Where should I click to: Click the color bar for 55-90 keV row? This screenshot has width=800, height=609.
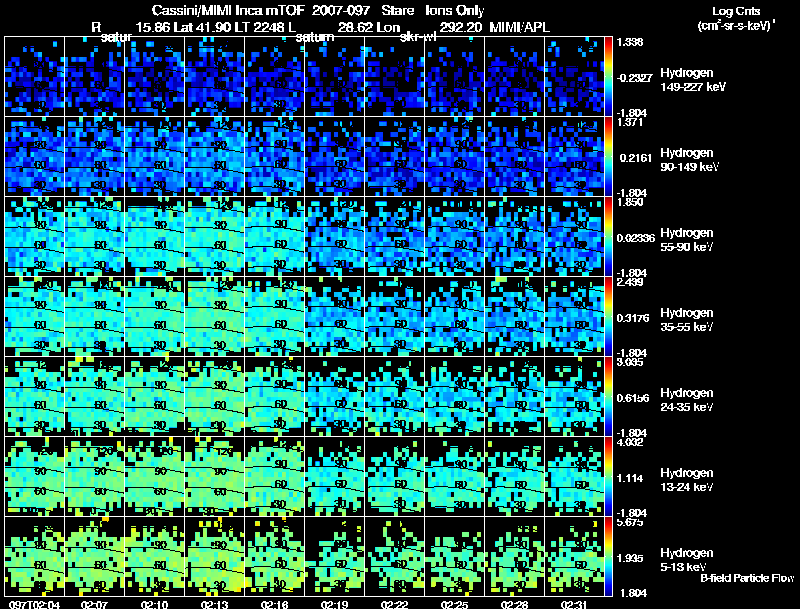click(608, 237)
